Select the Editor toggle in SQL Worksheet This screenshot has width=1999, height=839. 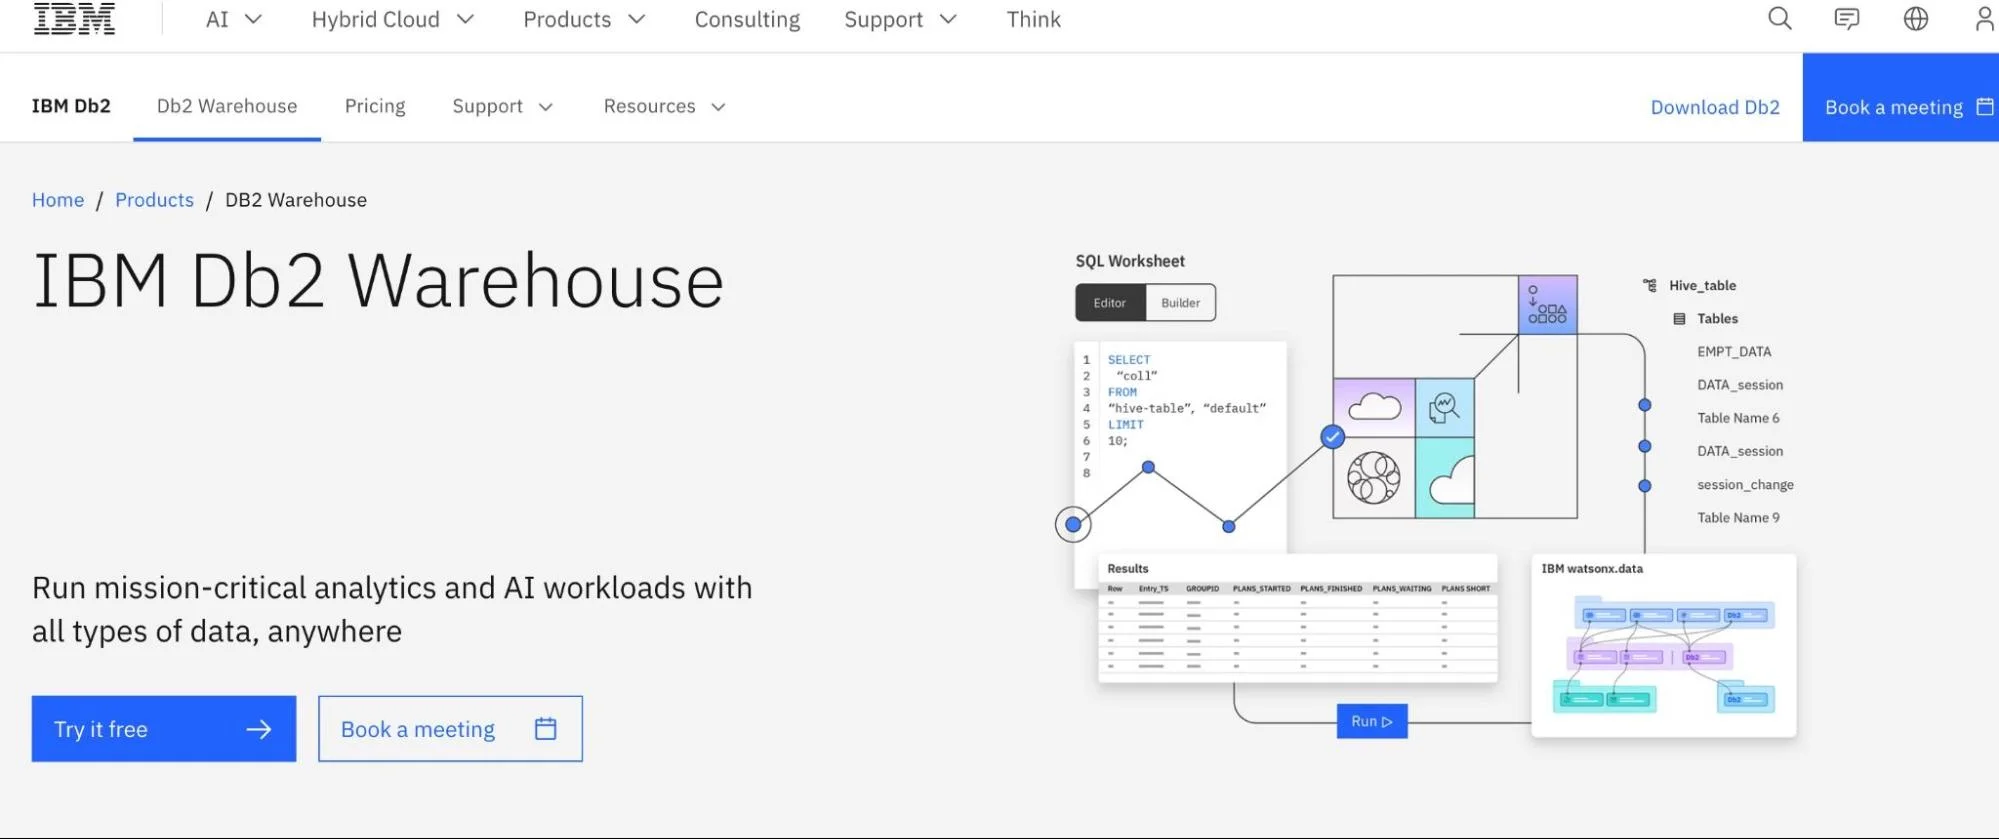pyautogui.click(x=1110, y=303)
